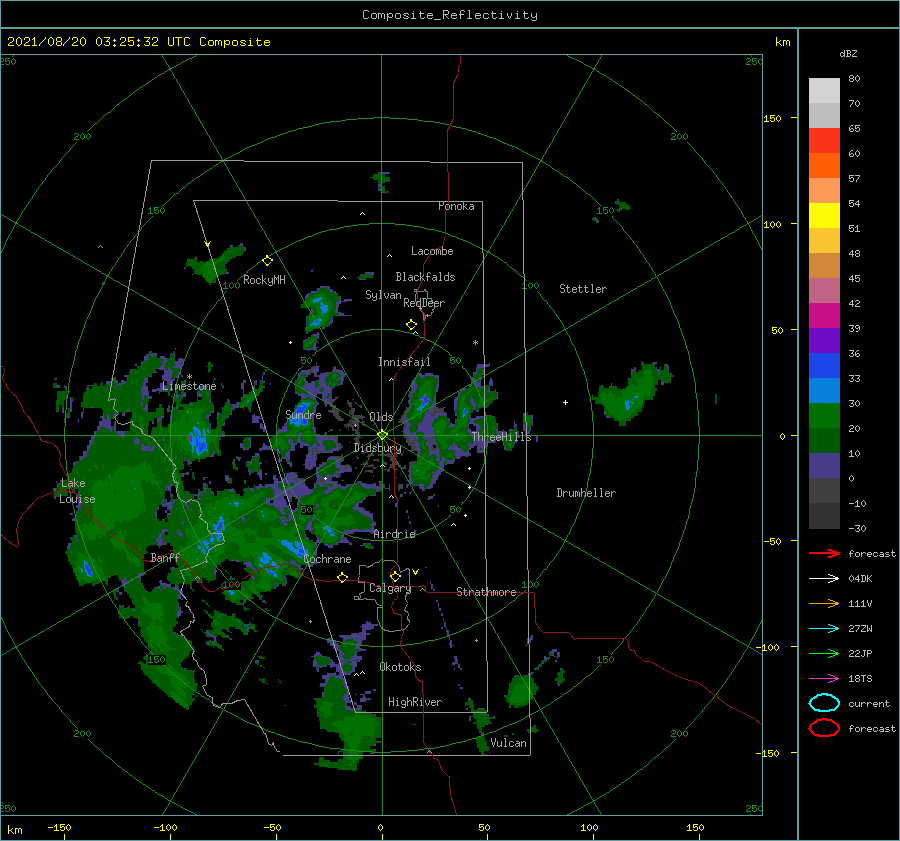900x841 pixels.
Task: Click the Okotoks label
Action: [x=400, y=667]
